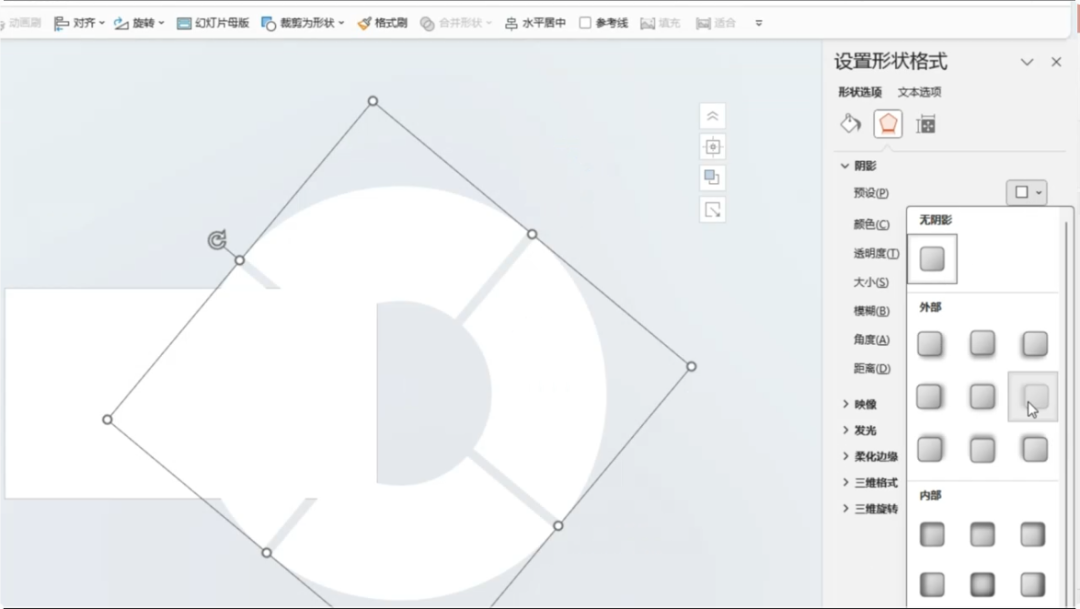Image resolution: width=1080 pixels, height=609 pixels.
Task: Open the toolbar overflow arrow
Action: pos(759,23)
